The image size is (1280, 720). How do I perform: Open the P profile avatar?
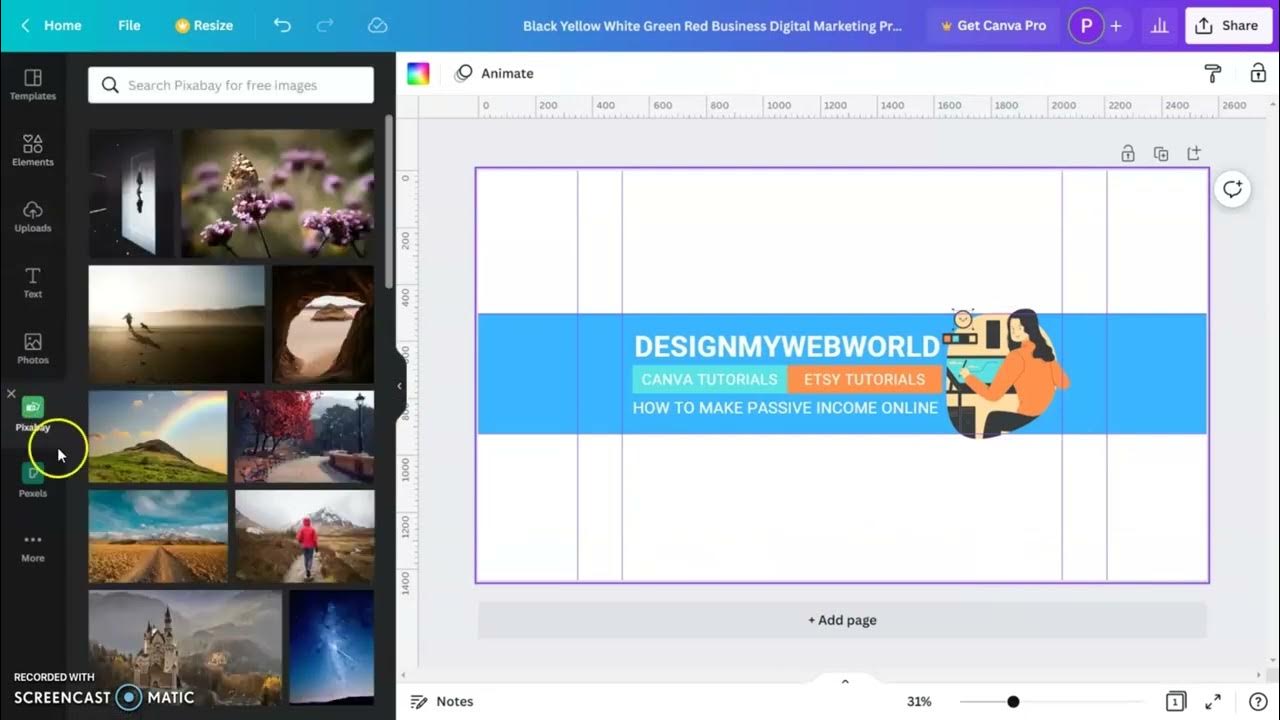click(1086, 26)
